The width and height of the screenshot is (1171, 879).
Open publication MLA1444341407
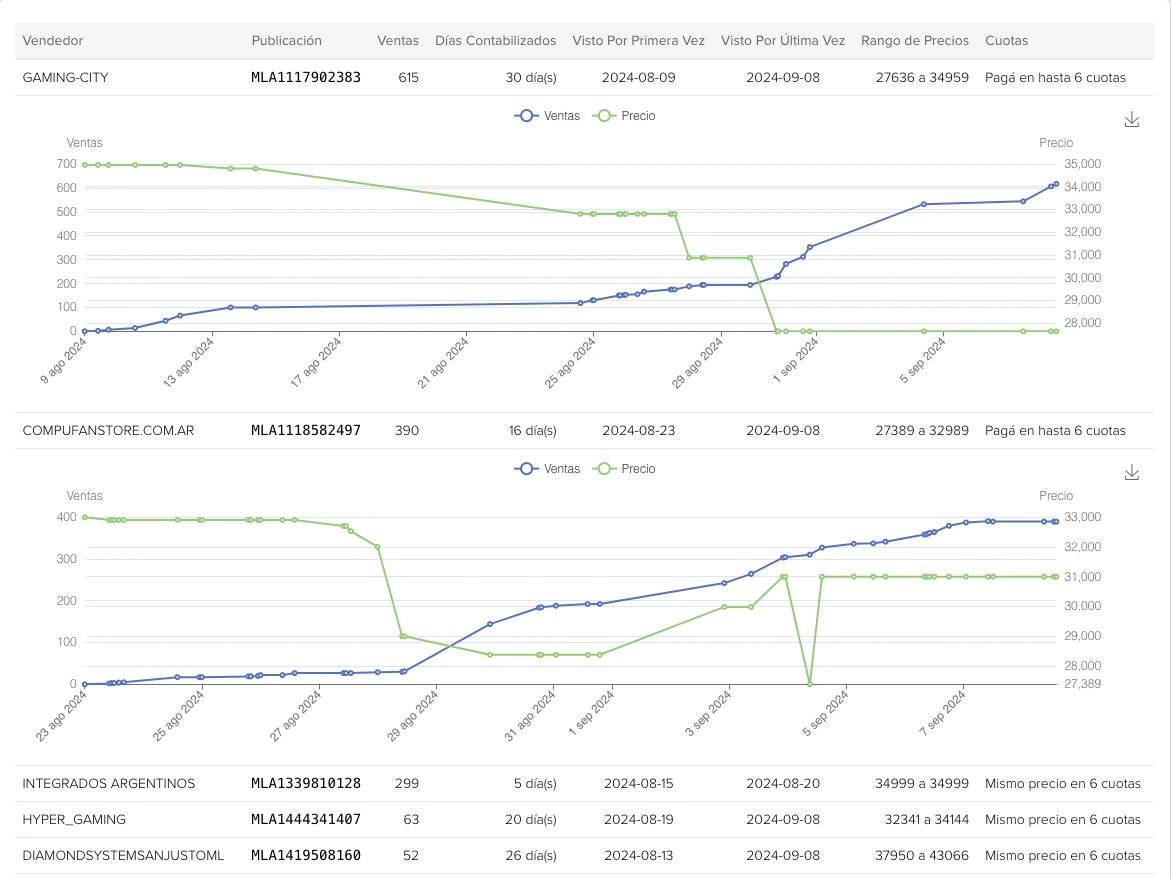pos(305,819)
